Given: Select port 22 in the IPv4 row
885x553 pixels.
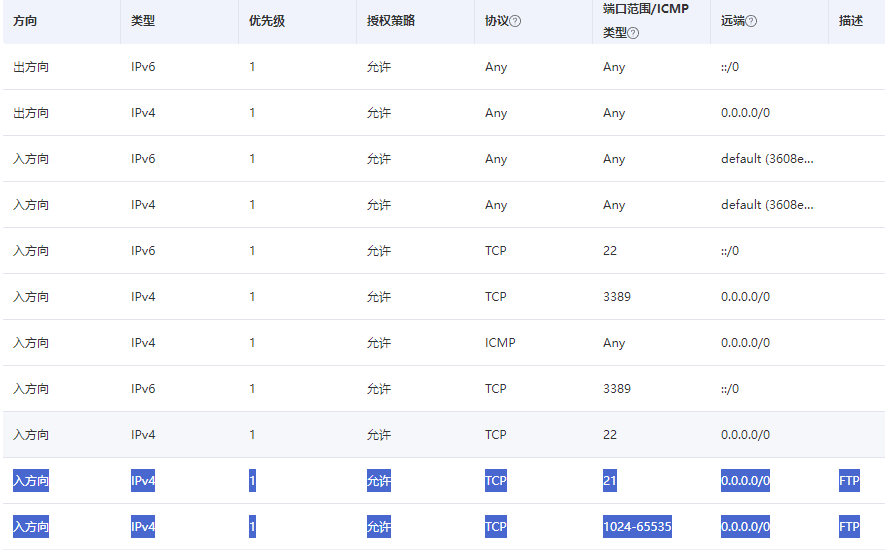Looking at the screenshot, I should pyautogui.click(x=610, y=435).
